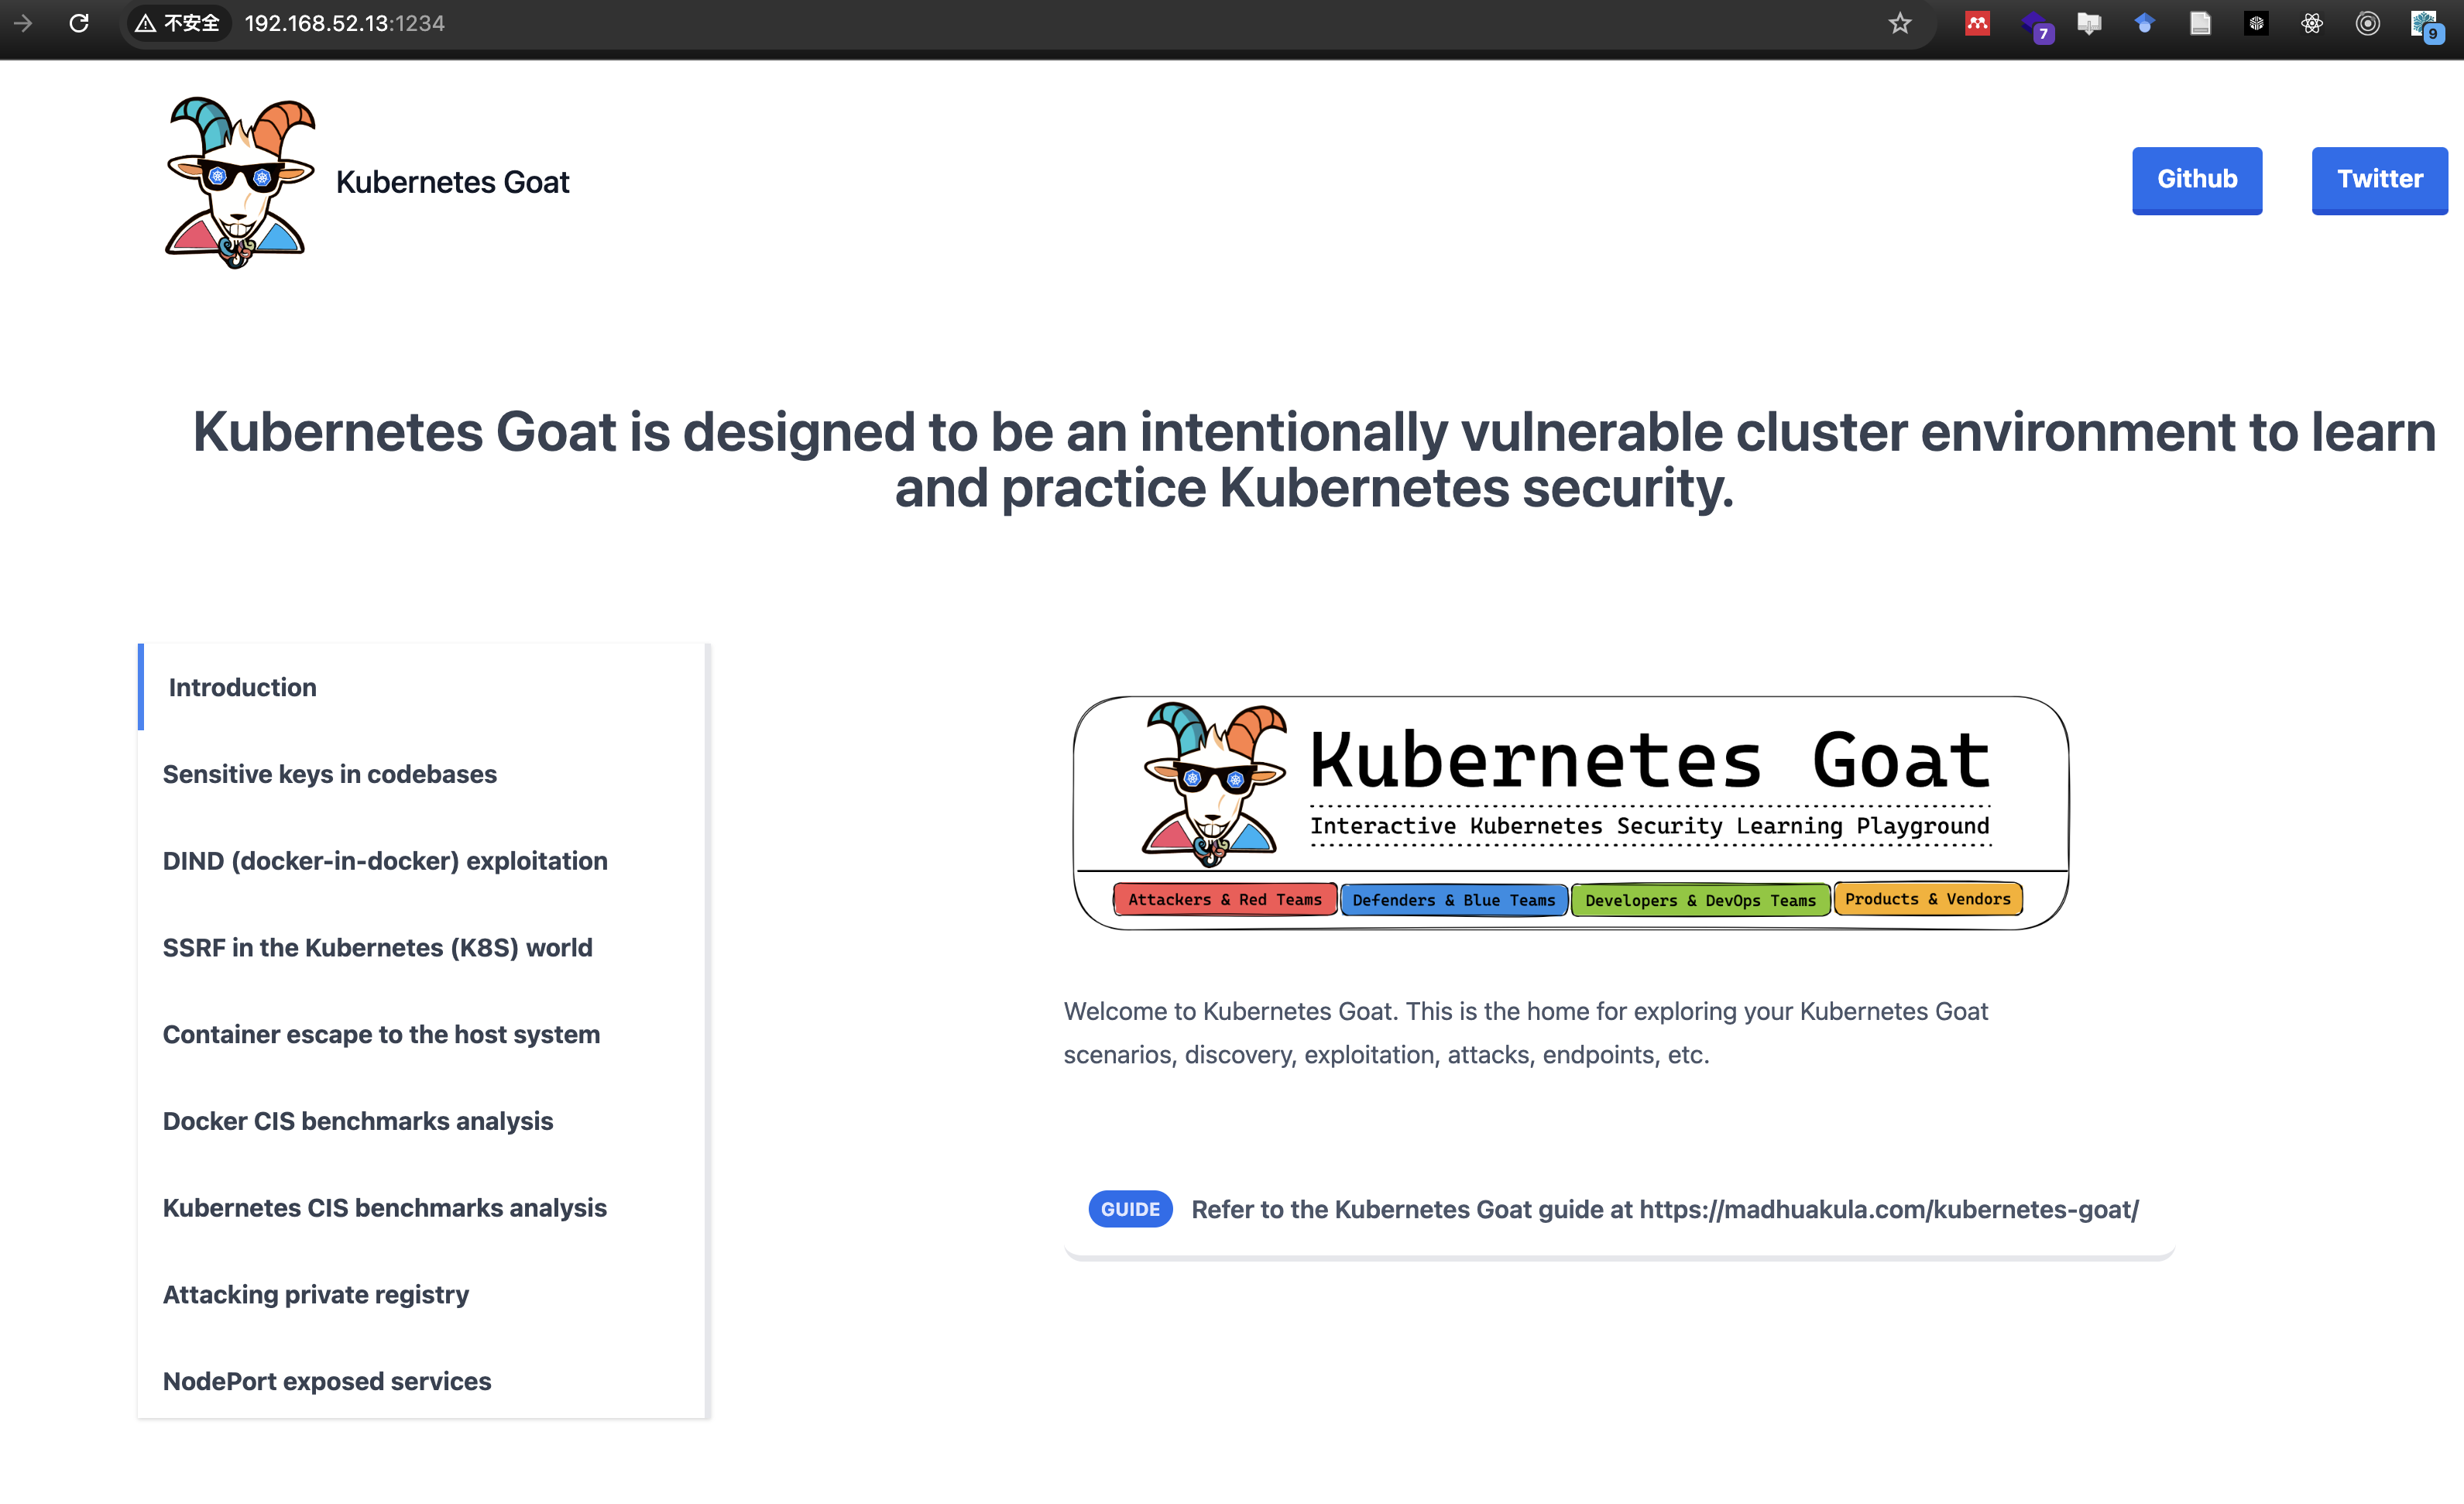Click the Kubernetes Goat header logo

tap(240, 182)
